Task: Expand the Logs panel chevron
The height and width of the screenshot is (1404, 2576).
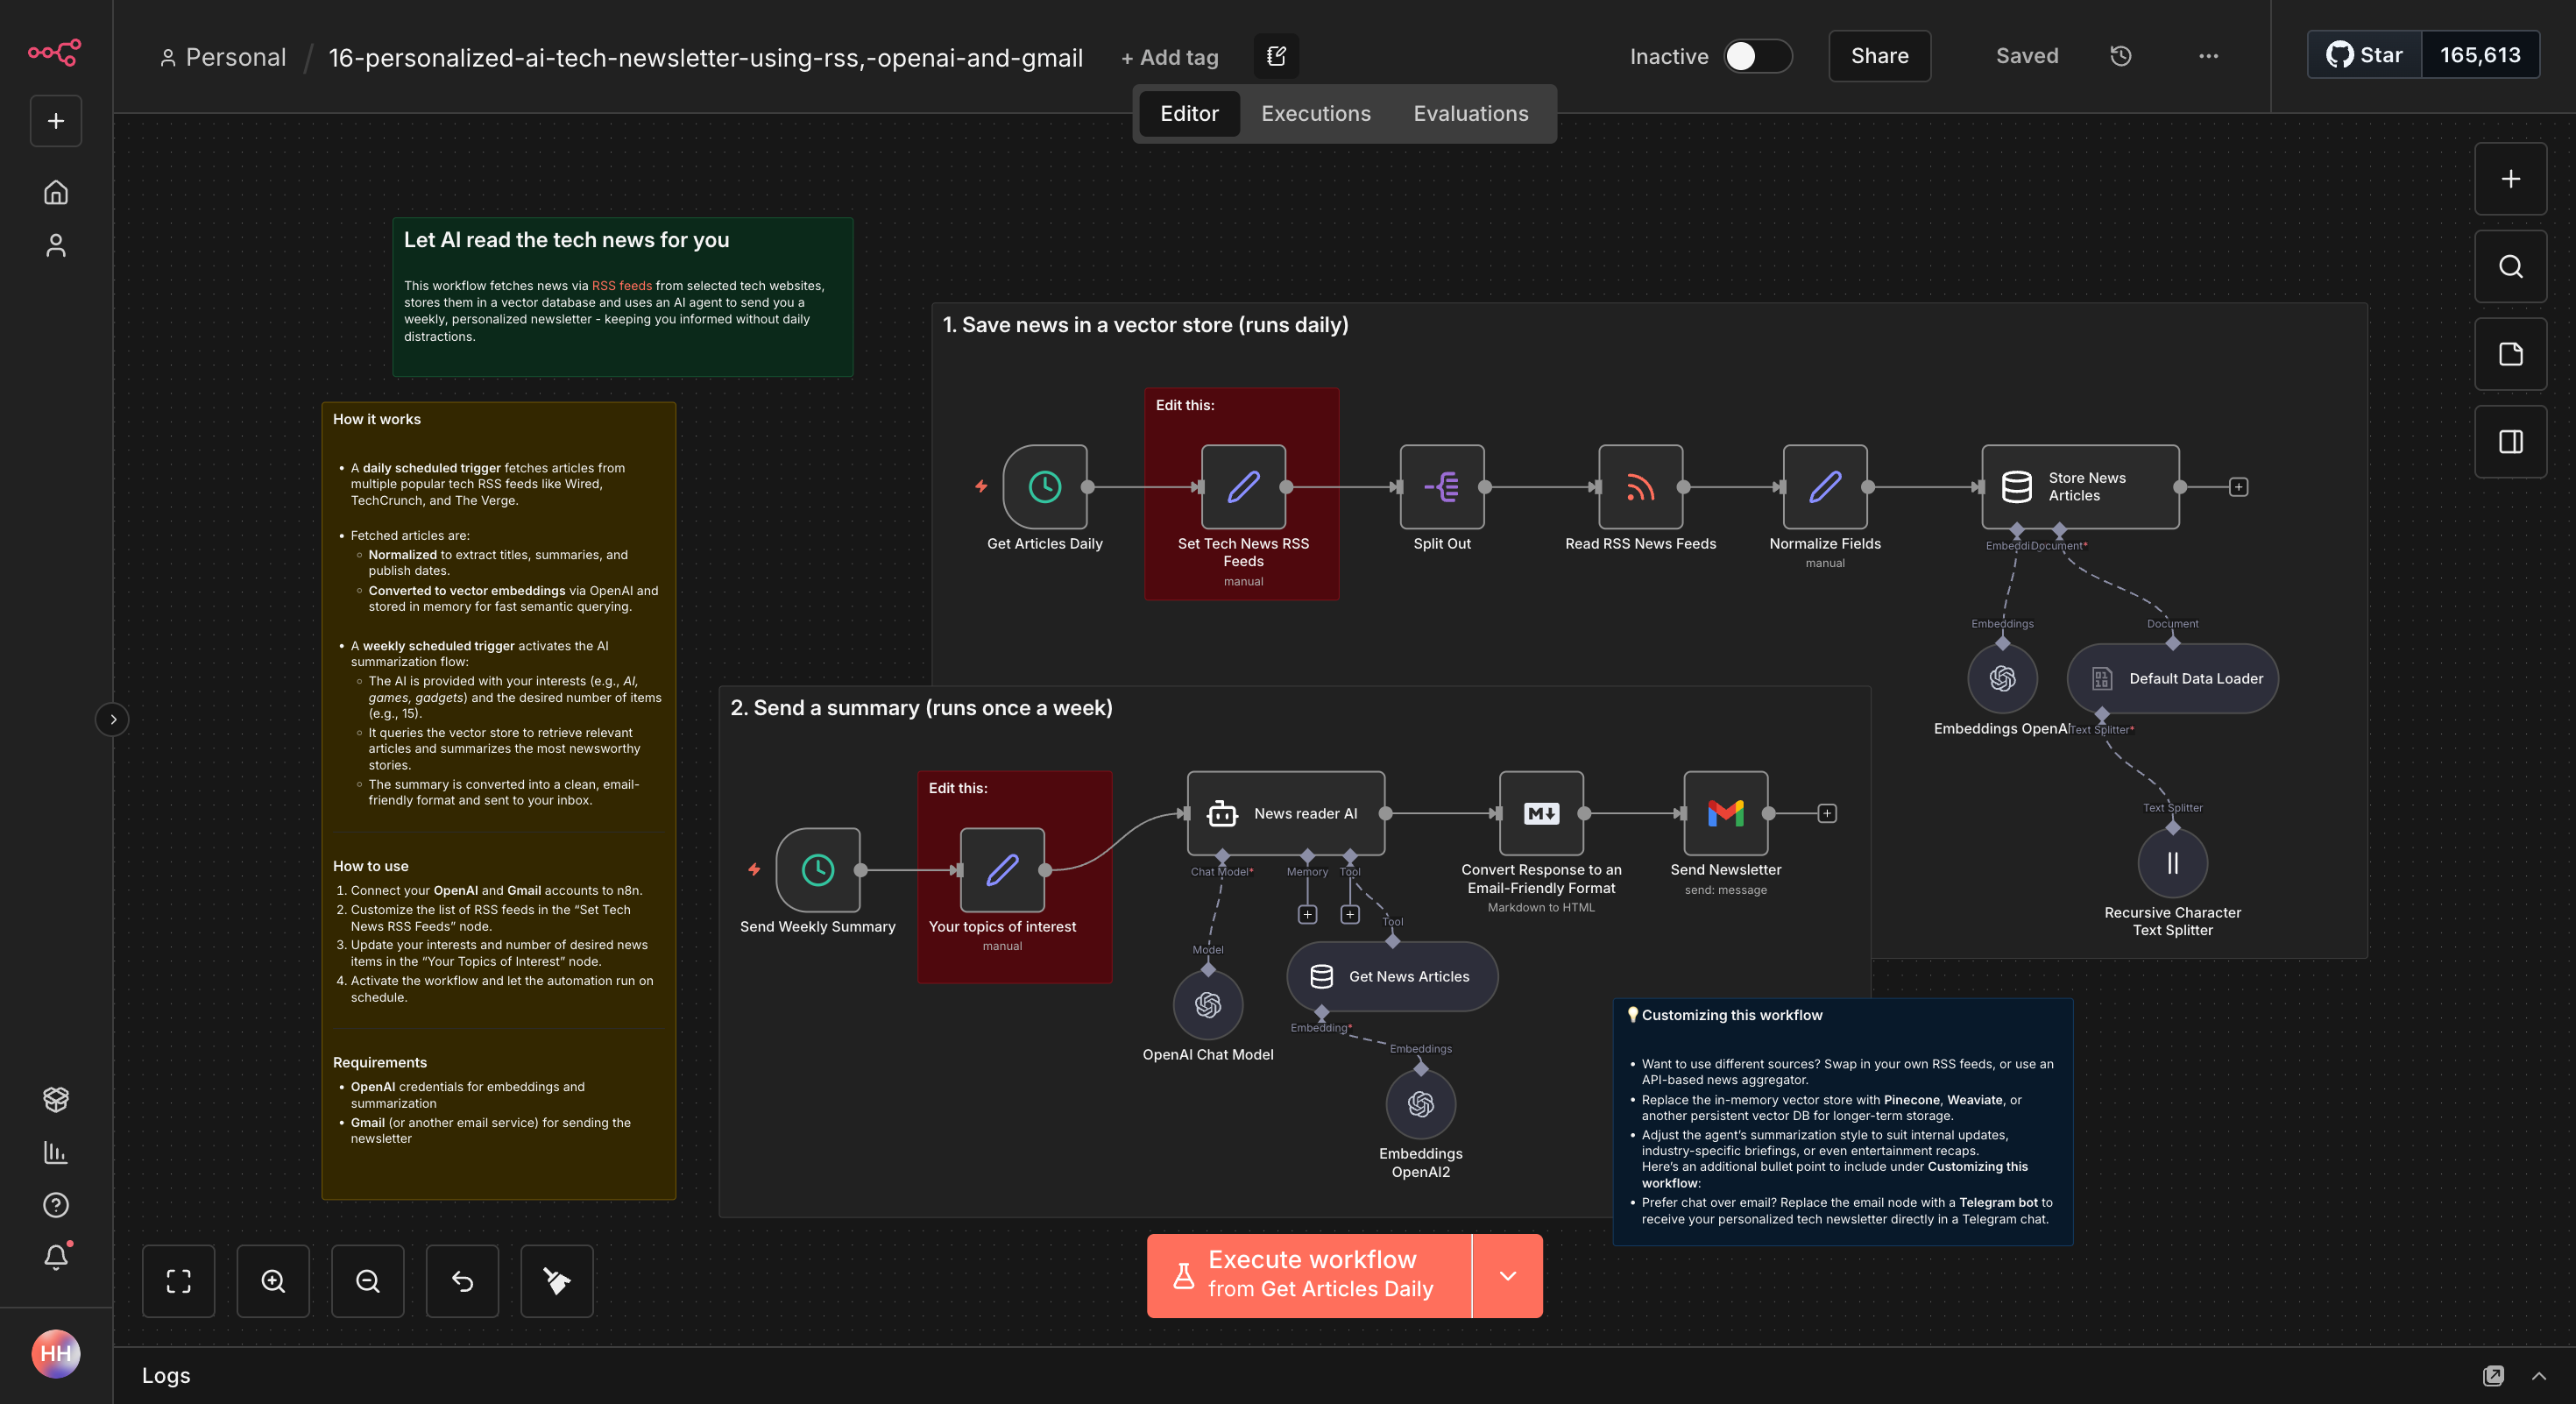Action: click(2538, 1376)
